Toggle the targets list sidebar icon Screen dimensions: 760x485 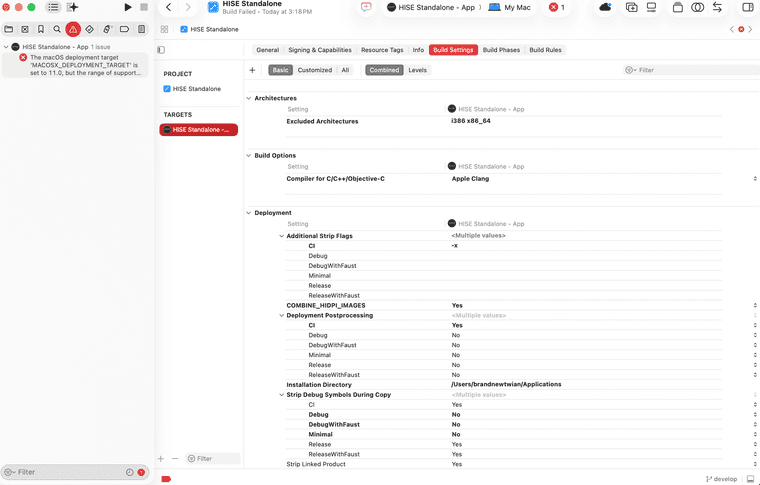(x=161, y=50)
